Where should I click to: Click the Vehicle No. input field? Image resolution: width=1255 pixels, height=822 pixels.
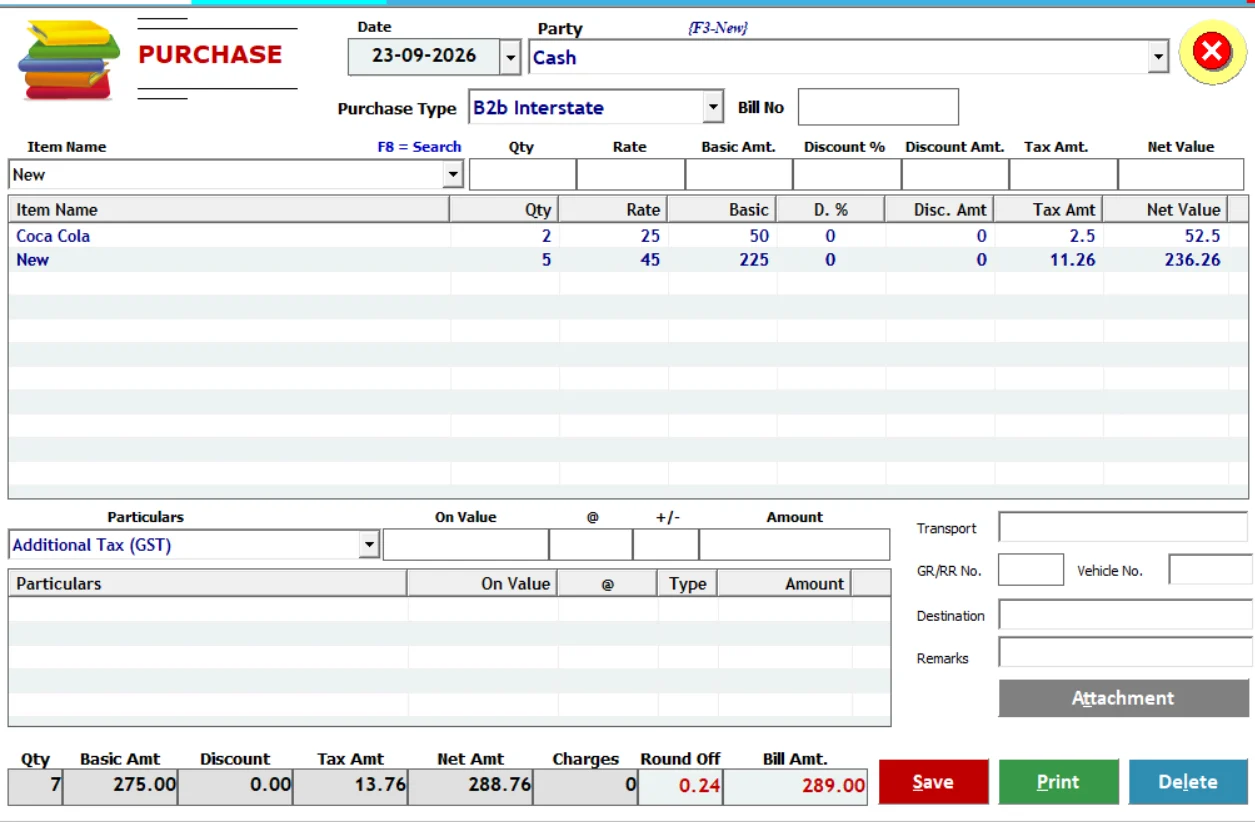pyautogui.click(x=1210, y=570)
